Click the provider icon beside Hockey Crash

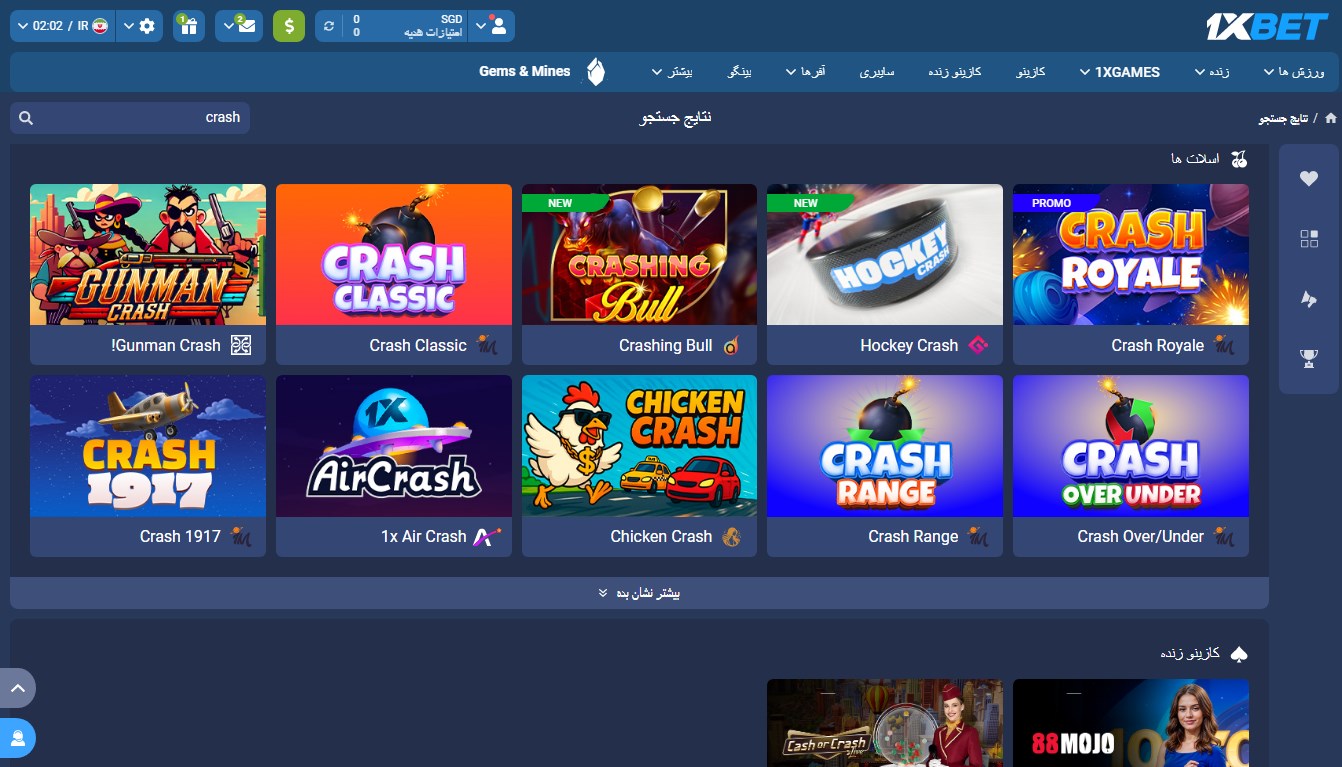click(x=977, y=345)
